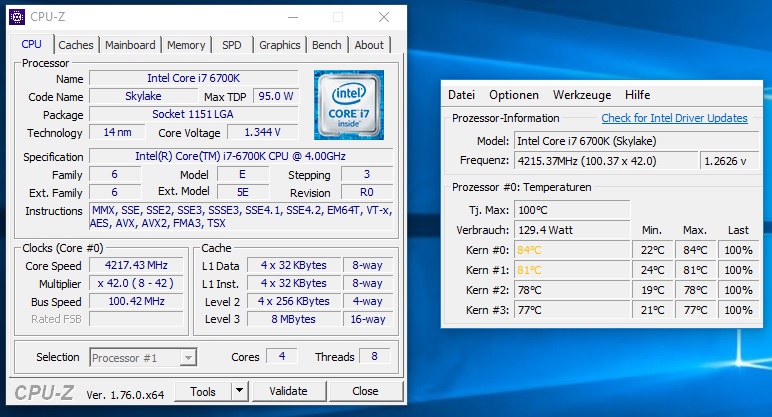
Task: Click the Stepping value 3
Action: click(x=367, y=174)
